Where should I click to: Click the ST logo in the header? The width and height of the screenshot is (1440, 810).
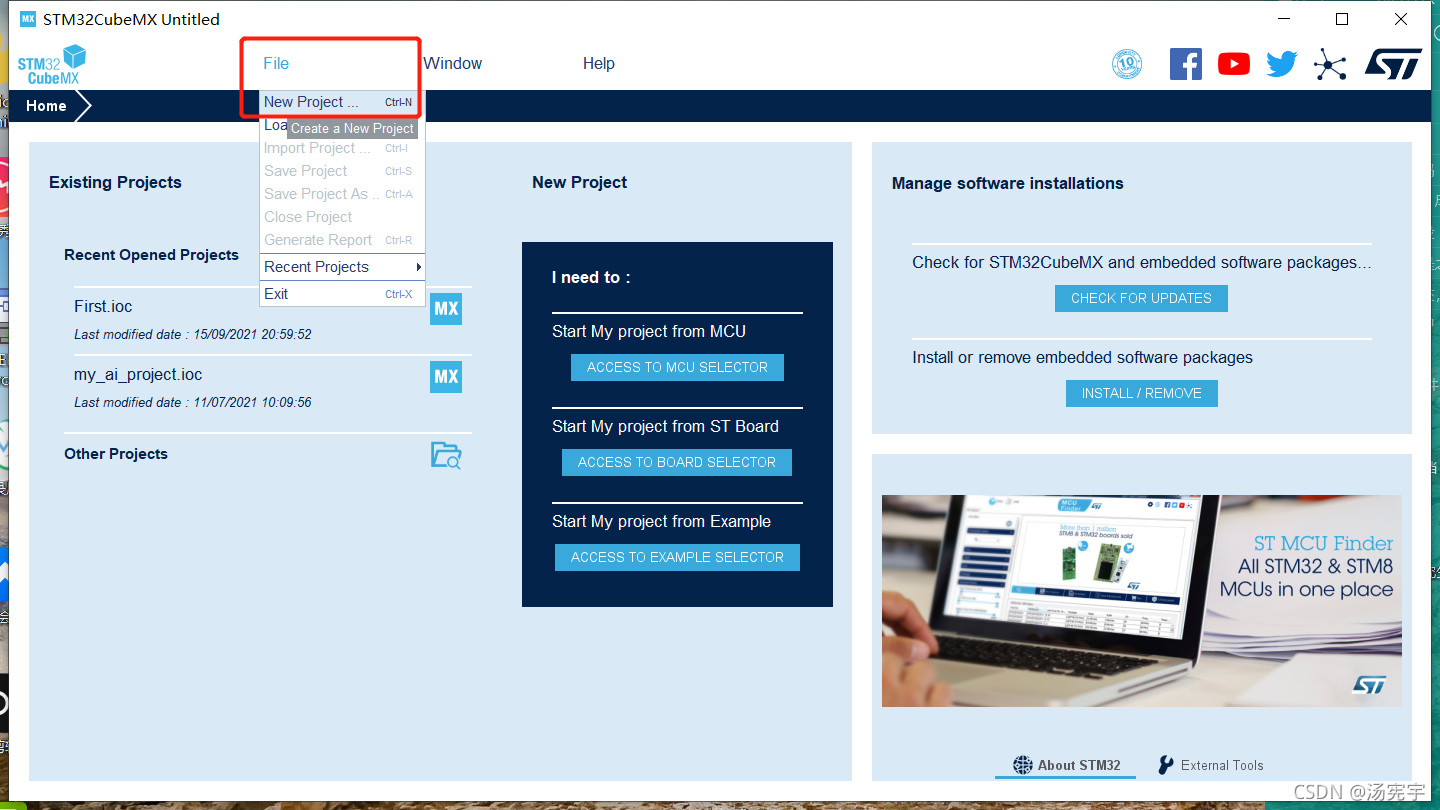pyautogui.click(x=1393, y=64)
